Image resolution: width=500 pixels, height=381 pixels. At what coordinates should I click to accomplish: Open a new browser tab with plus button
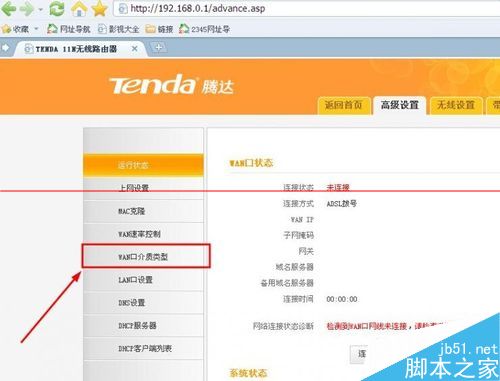click(x=159, y=48)
